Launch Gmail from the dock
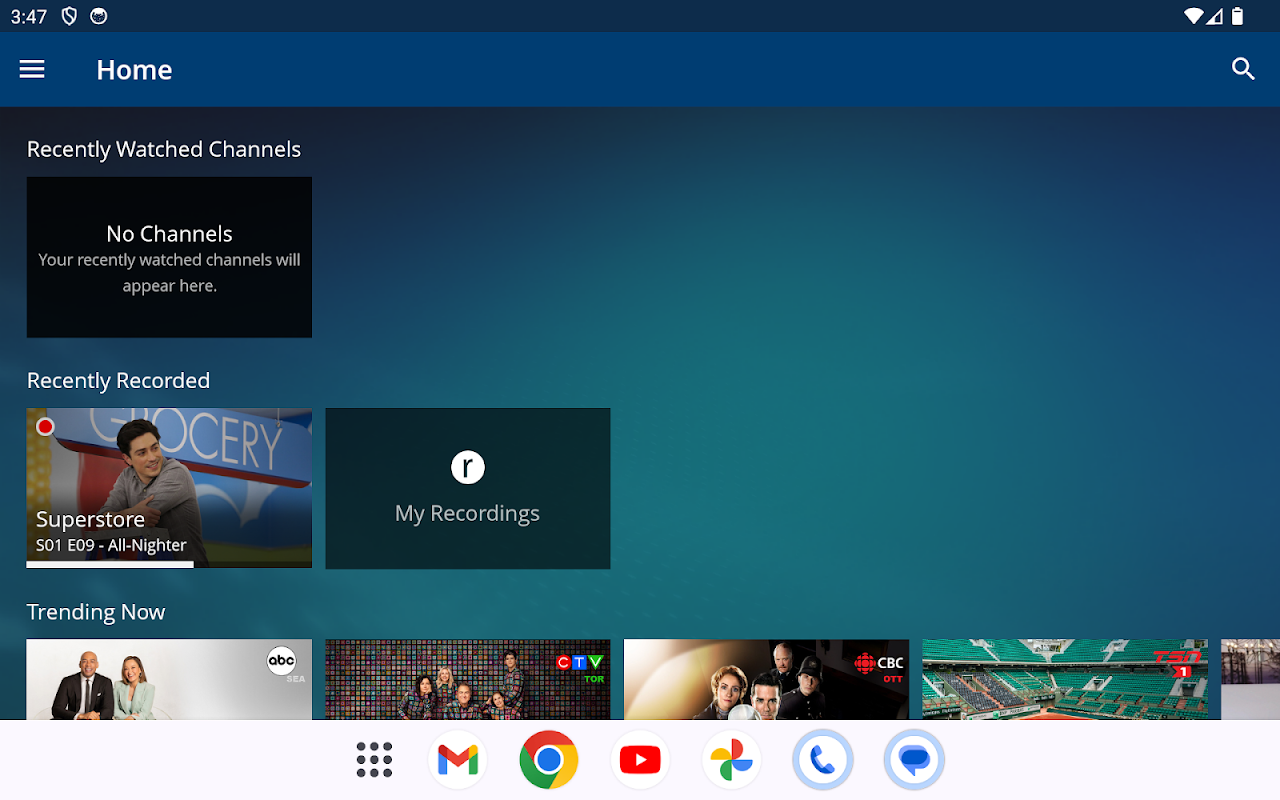The height and width of the screenshot is (800, 1280). click(x=457, y=760)
